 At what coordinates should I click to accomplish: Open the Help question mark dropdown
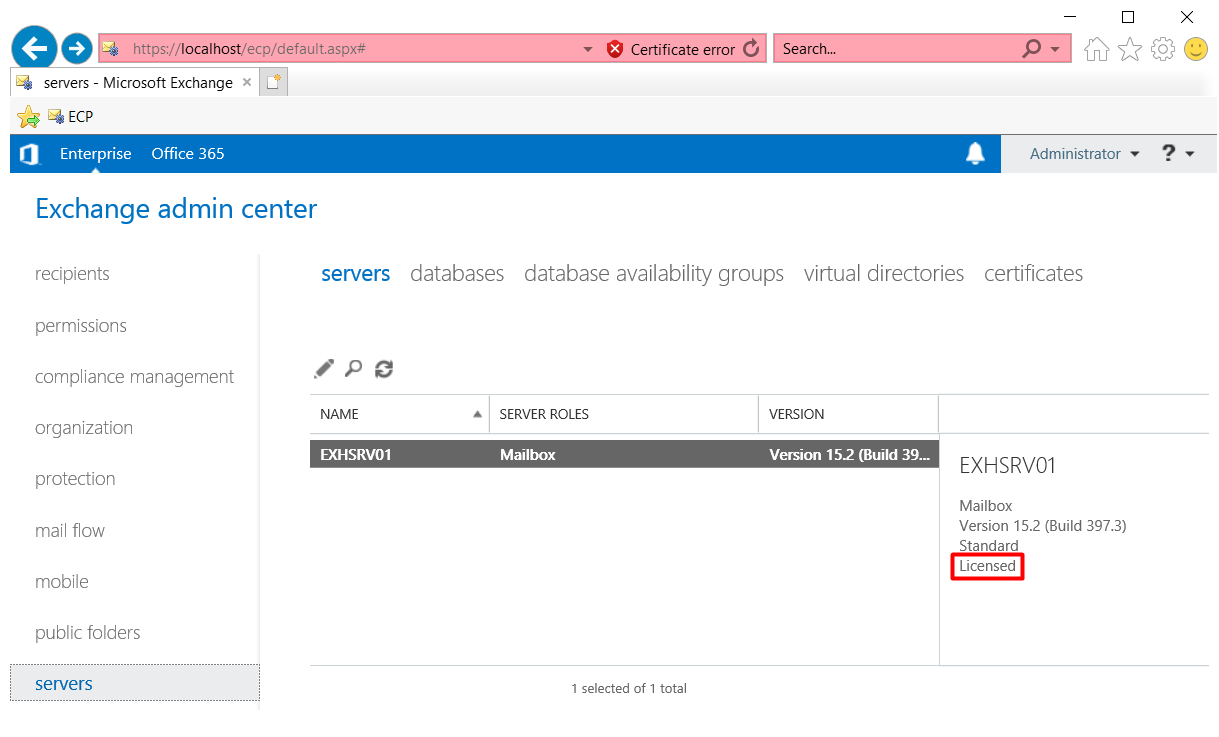pyautogui.click(x=1178, y=154)
